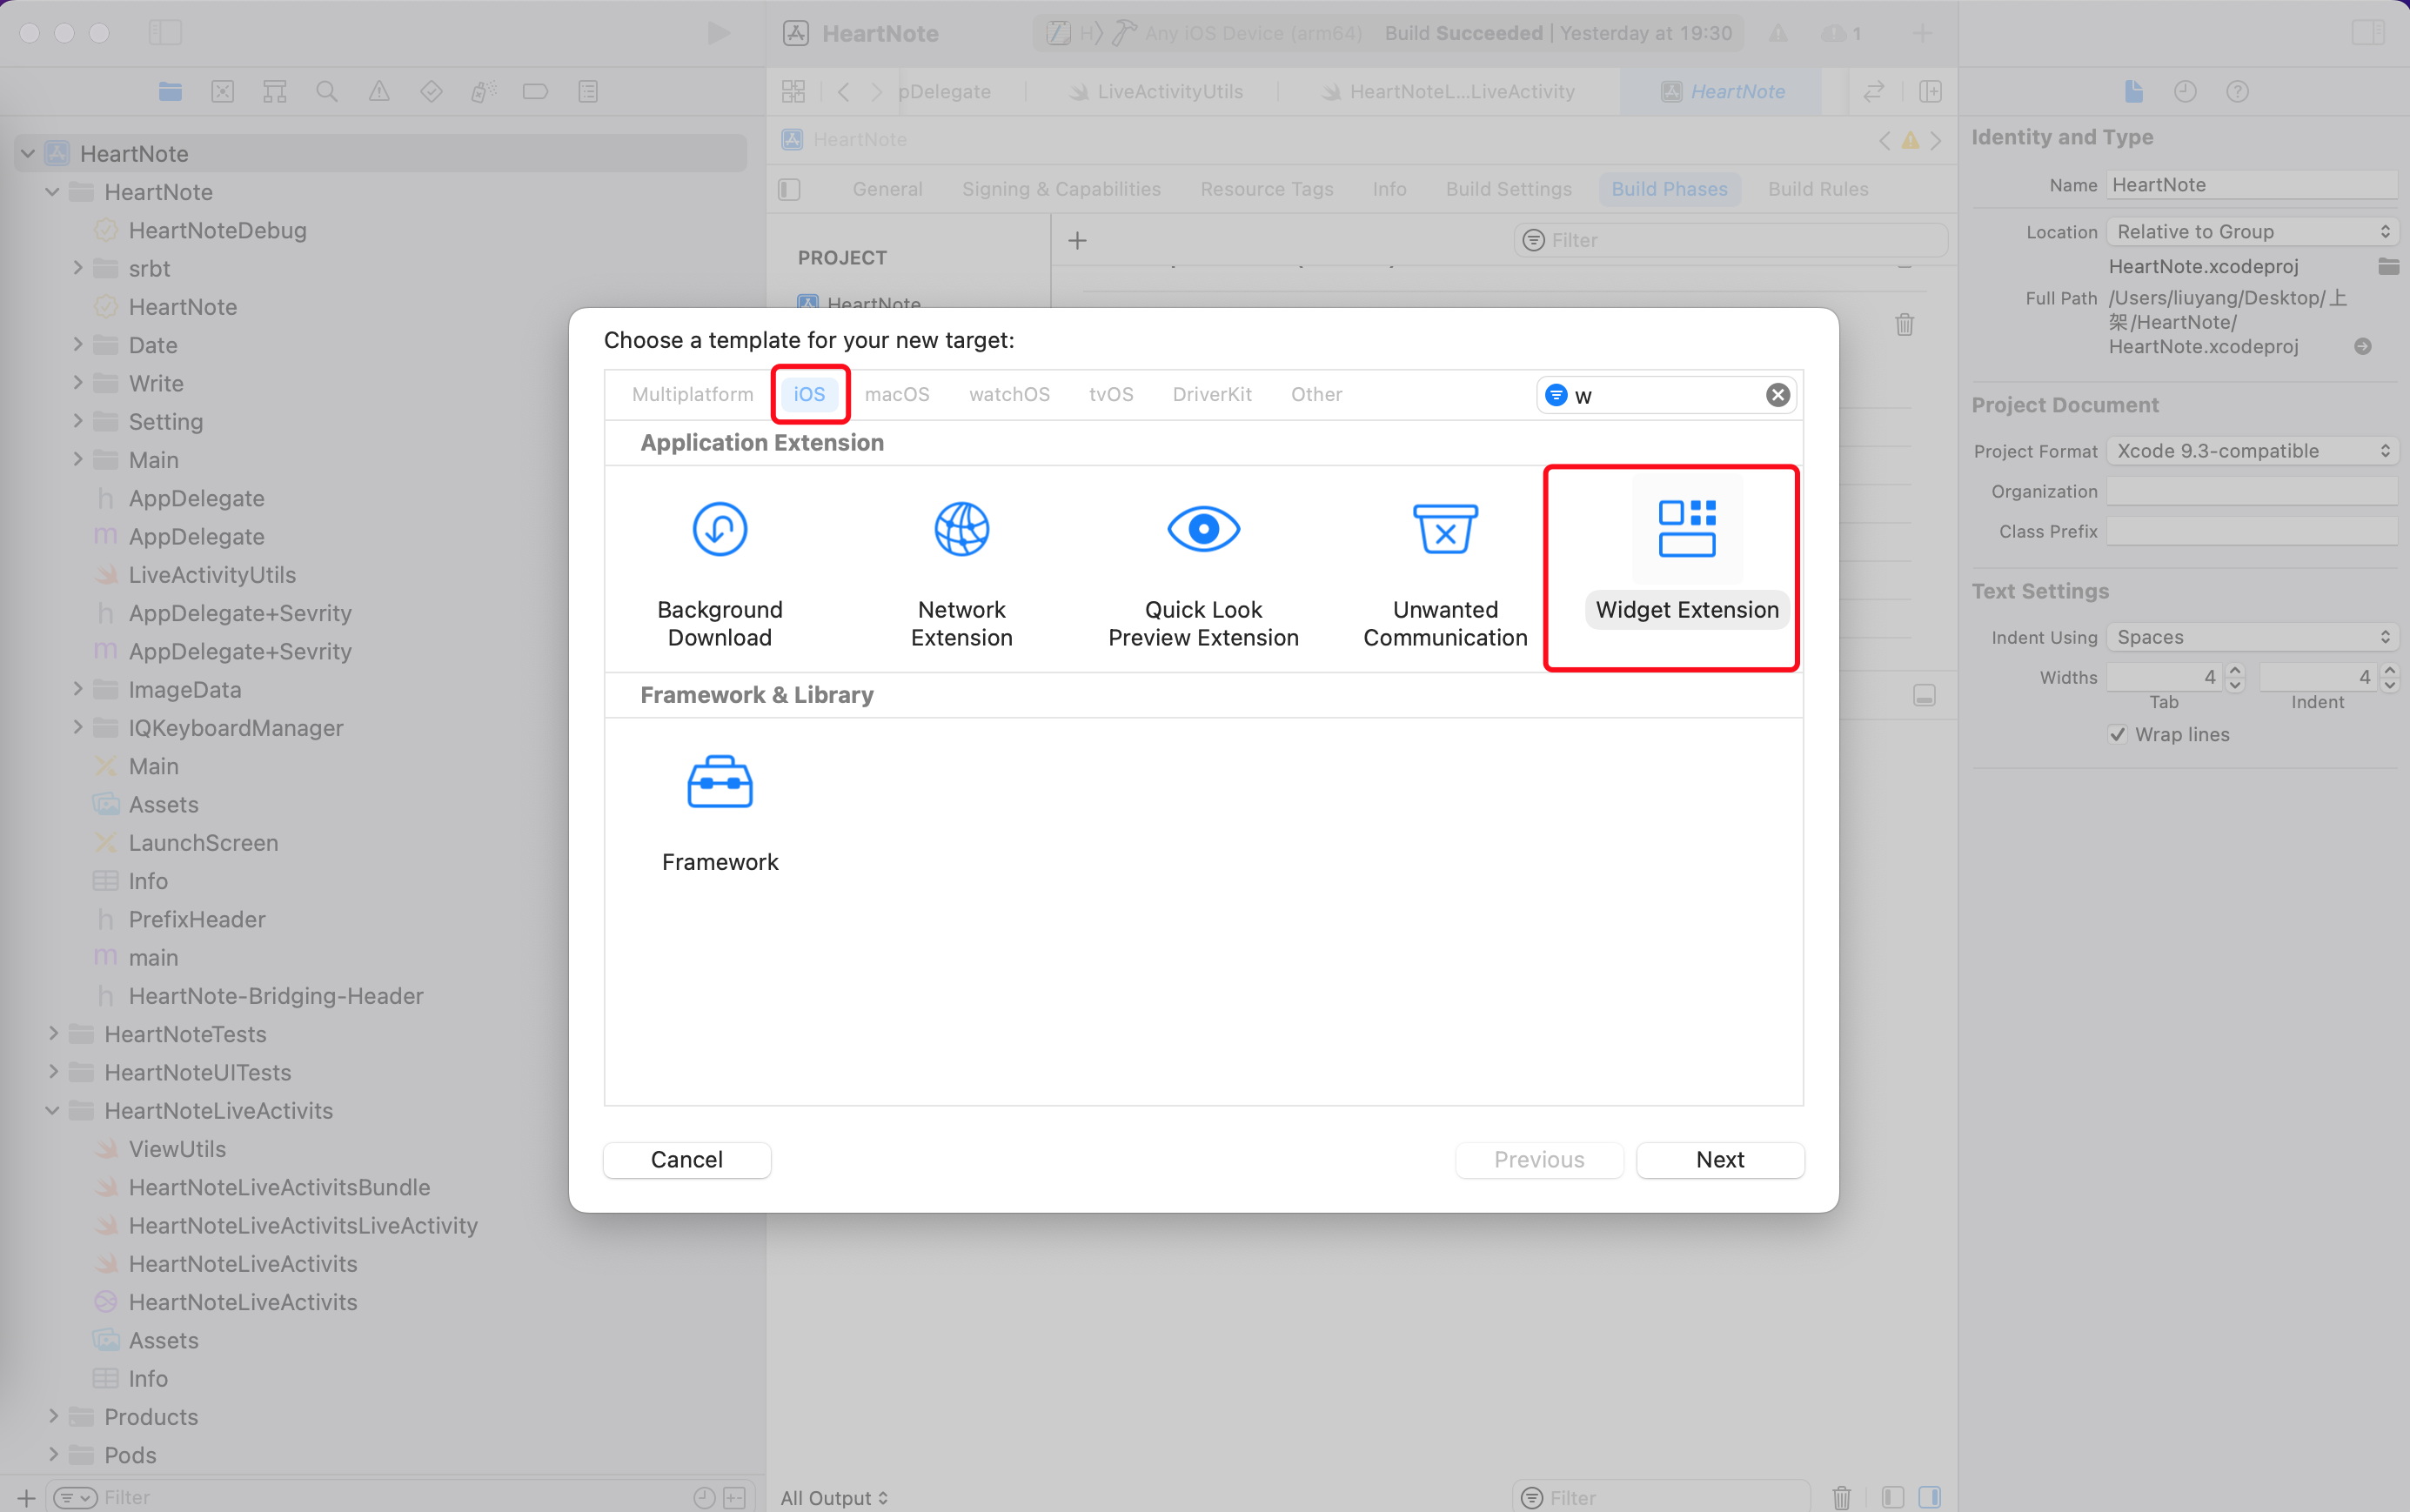The height and width of the screenshot is (1512, 2410).
Task: Open the Other templates tab
Action: 1316,394
